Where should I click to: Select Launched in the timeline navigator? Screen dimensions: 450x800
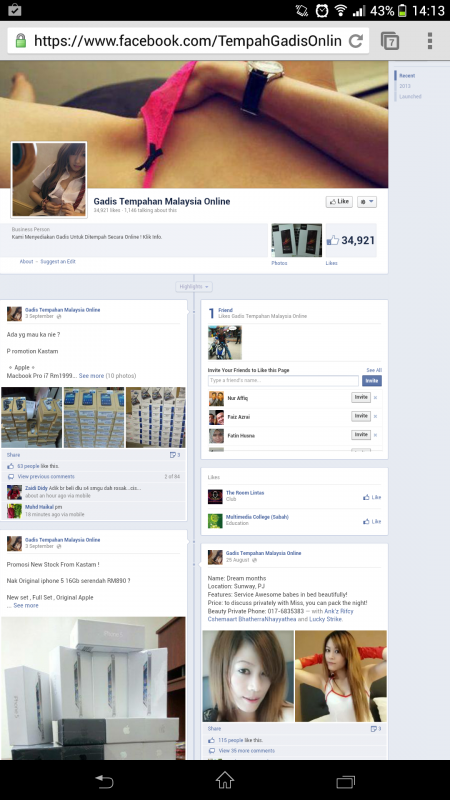point(410,96)
